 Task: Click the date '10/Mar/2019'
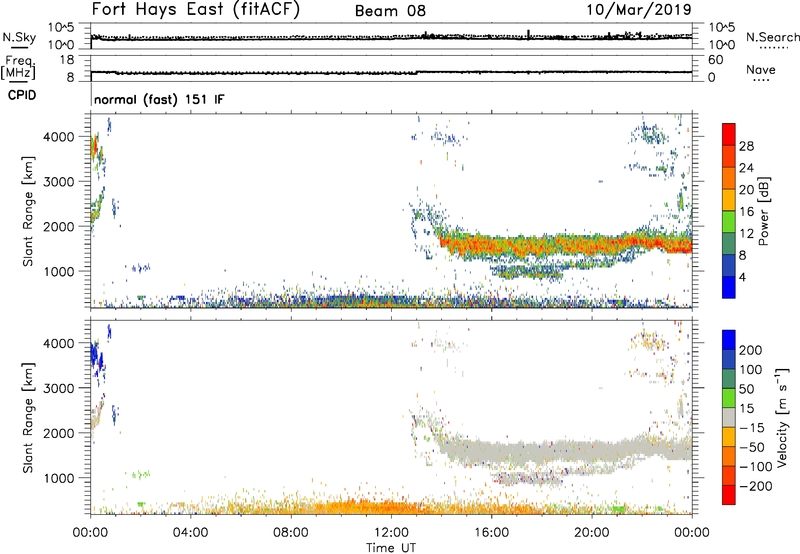pyautogui.click(x=639, y=9)
